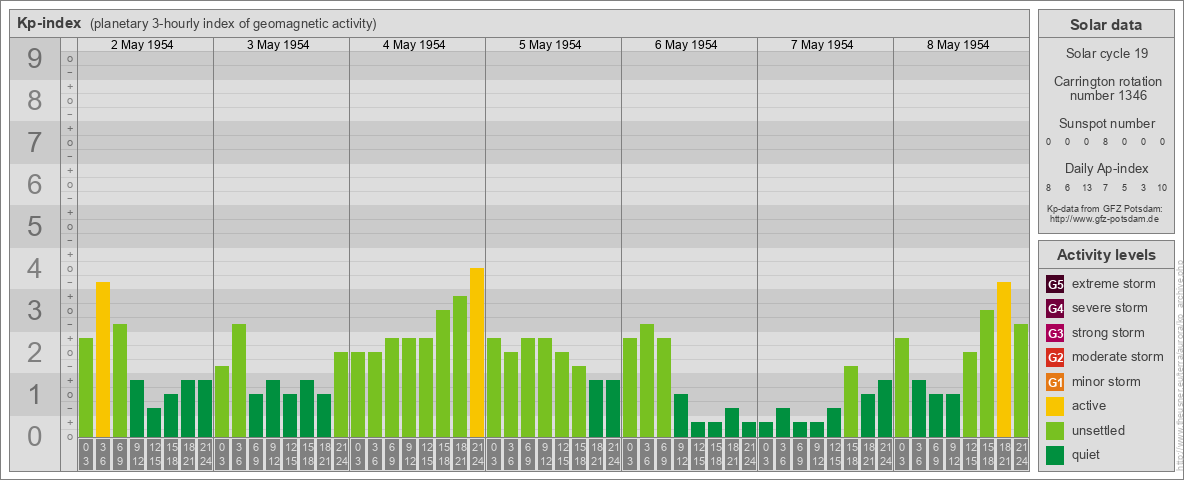Select the yellow active legend swatch
Screen dimensions: 1184x480
(1055, 406)
